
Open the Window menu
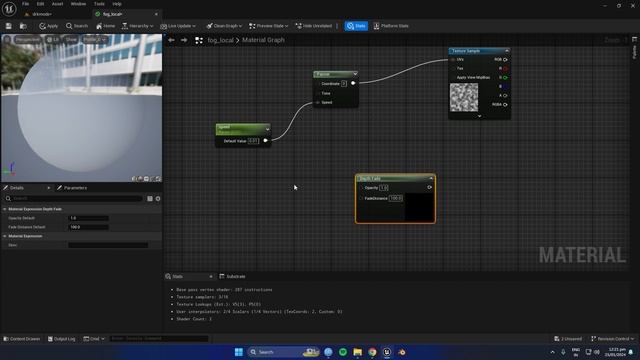pyautogui.click(x=78, y=4)
